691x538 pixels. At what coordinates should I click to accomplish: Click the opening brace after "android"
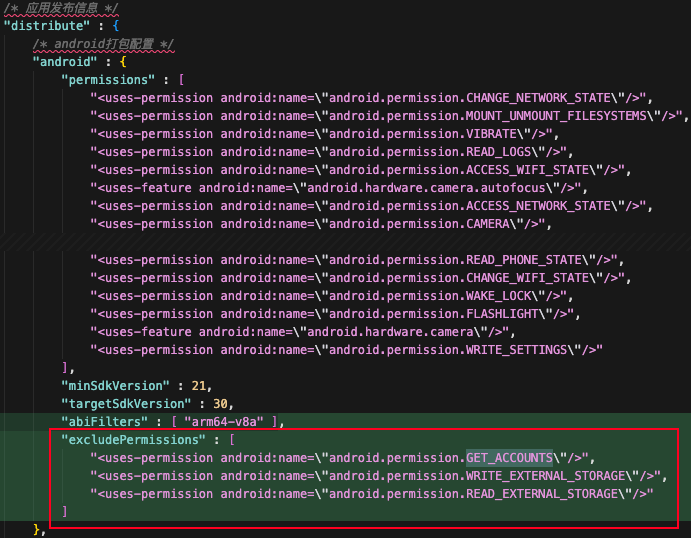click(x=123, y=62)
